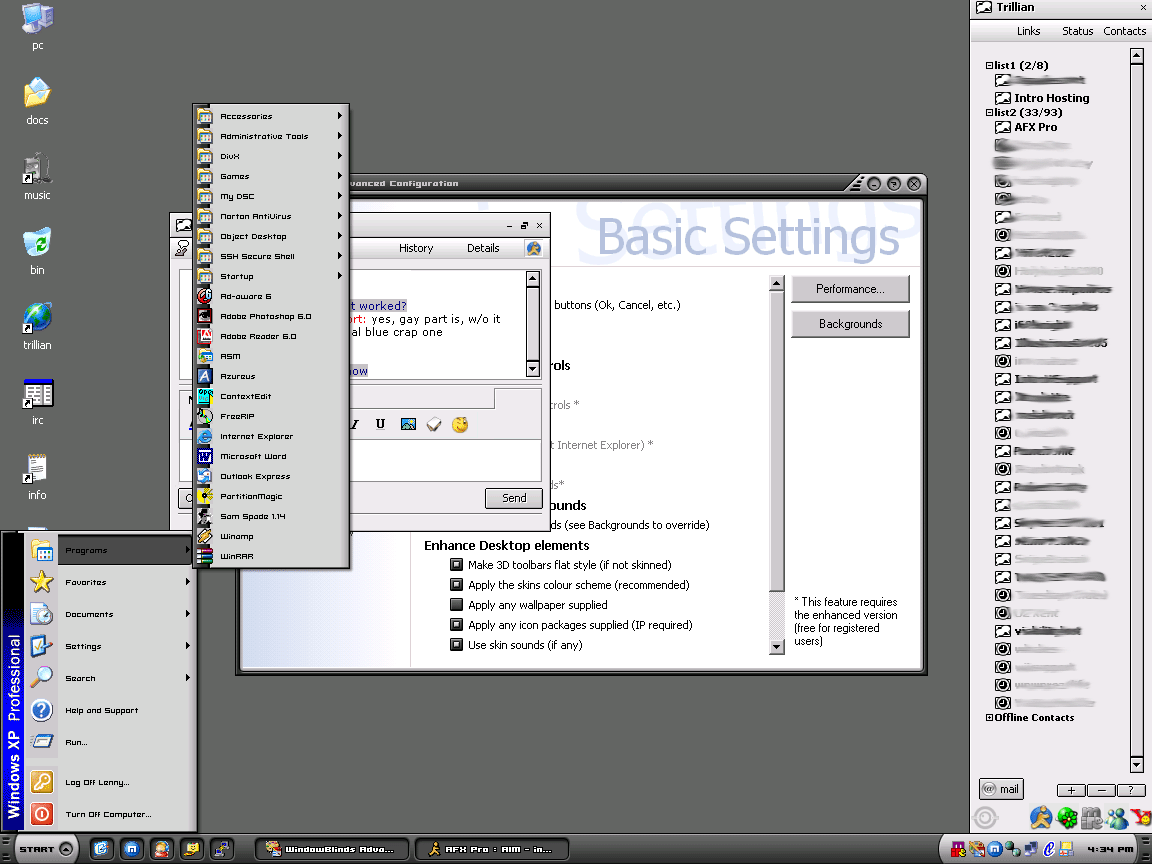This screenshot has width=1152, height=864.
Task: Switch to the History tab
Action: click(416, 248)
